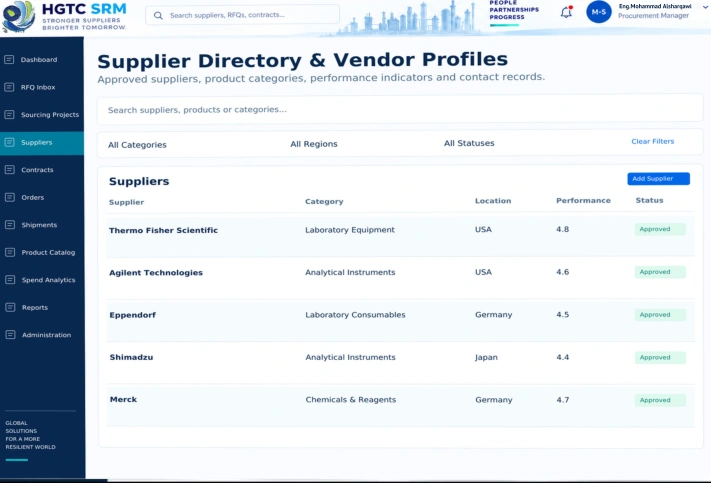Image resolution: width=711 pixels, height=483 pixels.
Task: Click Approved status badge for Eppendorf
Action: pyautogui.click(x=660, y=314)
